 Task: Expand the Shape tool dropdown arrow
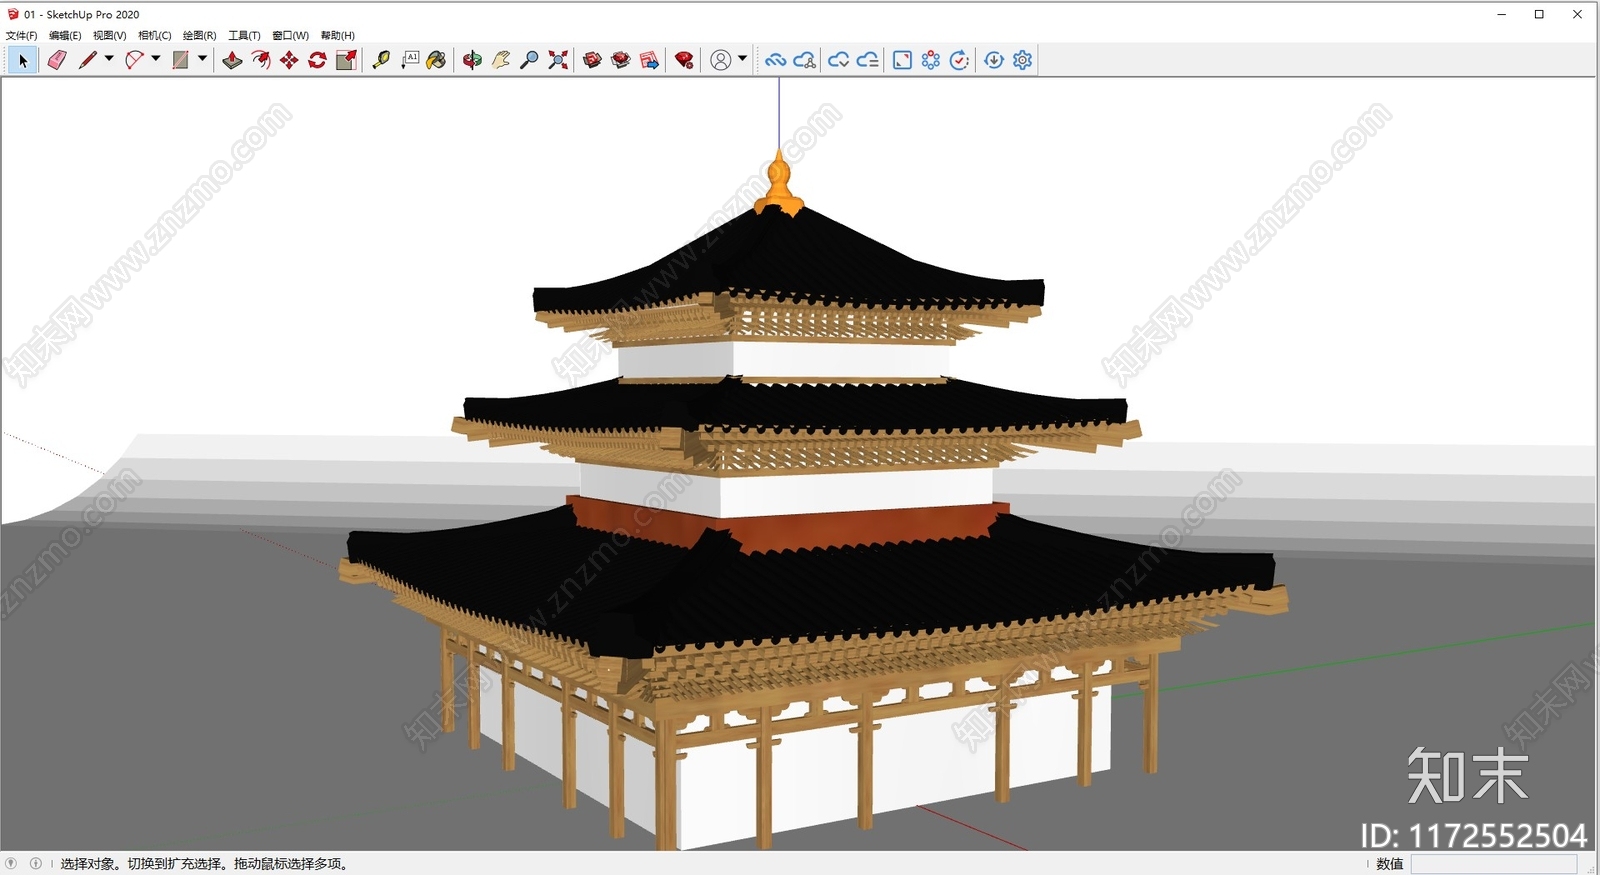202,59
